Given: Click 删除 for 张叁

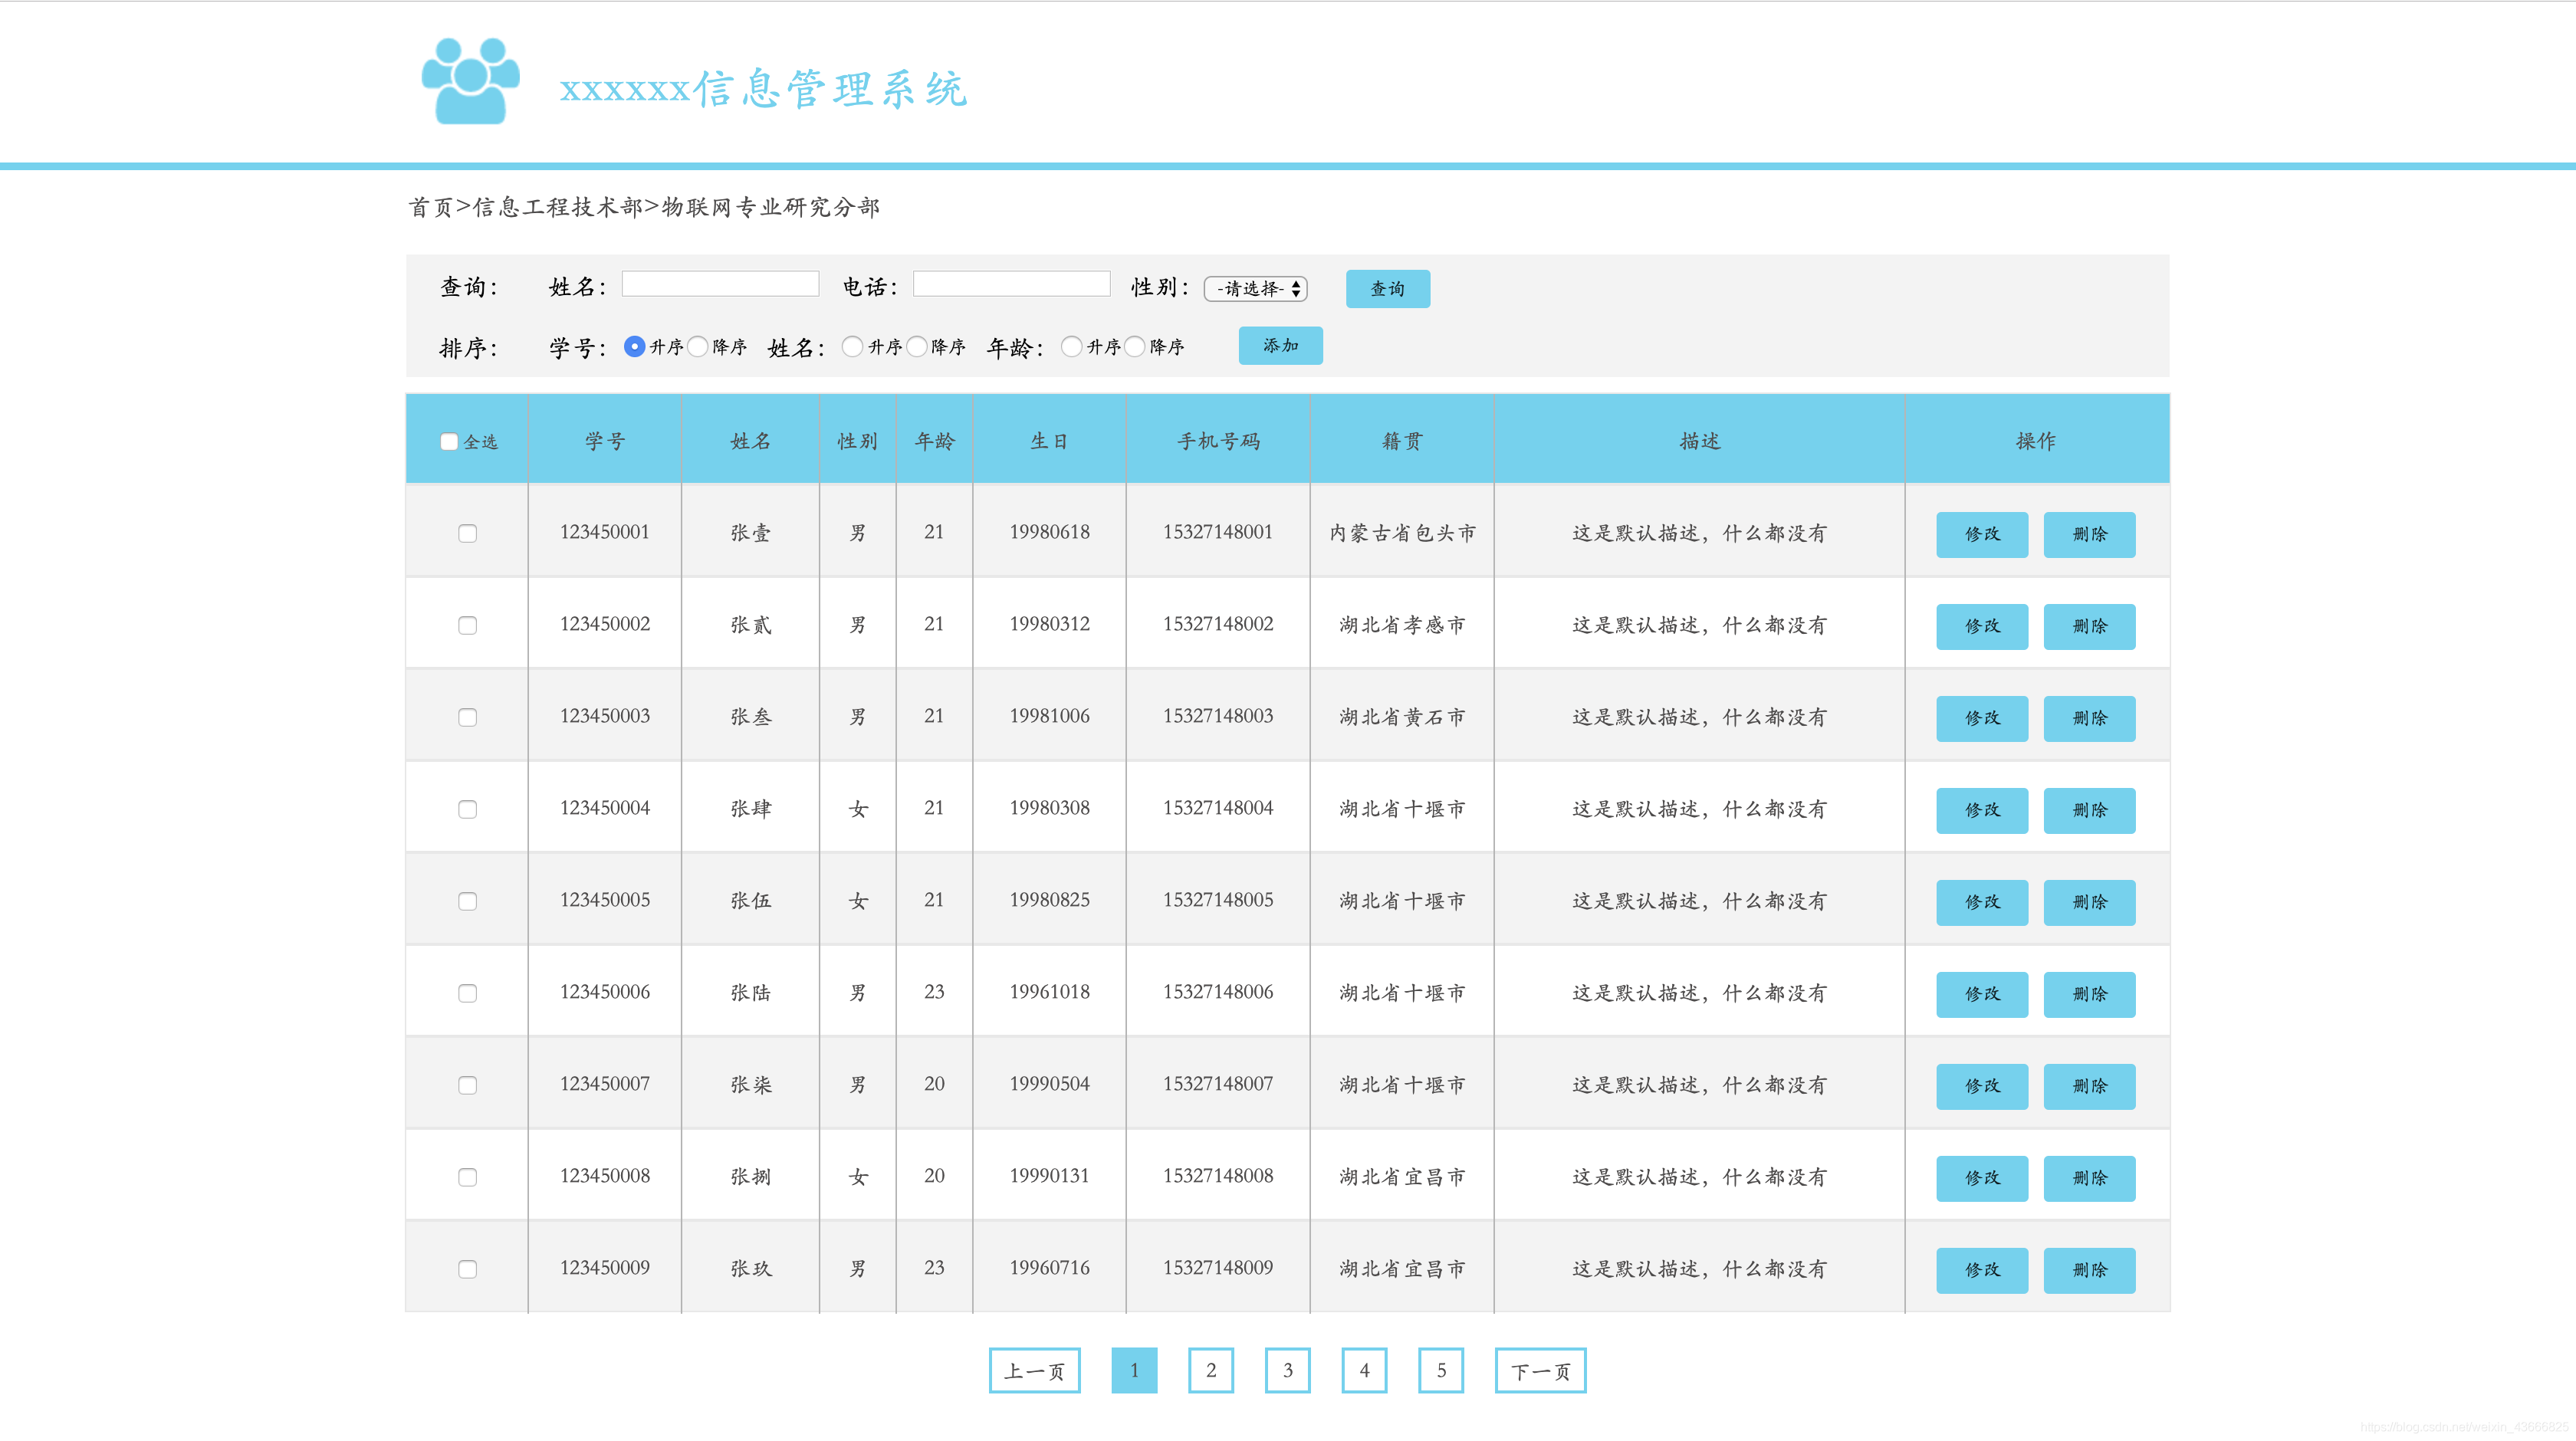Looking at the screenshot, I should point(2089,718).
